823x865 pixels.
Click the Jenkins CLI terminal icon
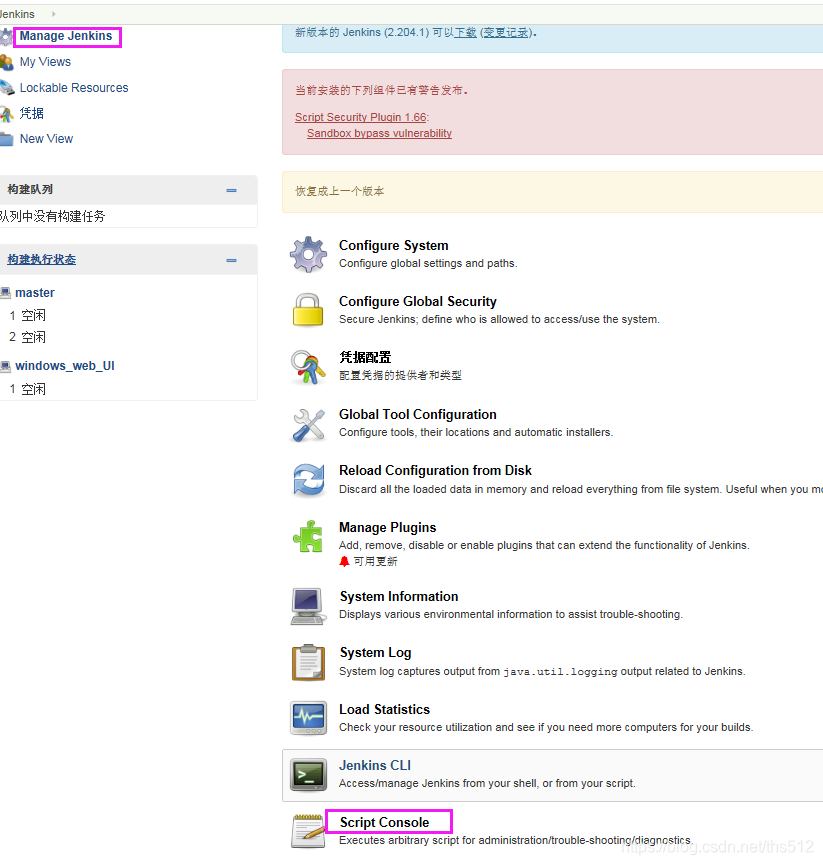point(308,775)
